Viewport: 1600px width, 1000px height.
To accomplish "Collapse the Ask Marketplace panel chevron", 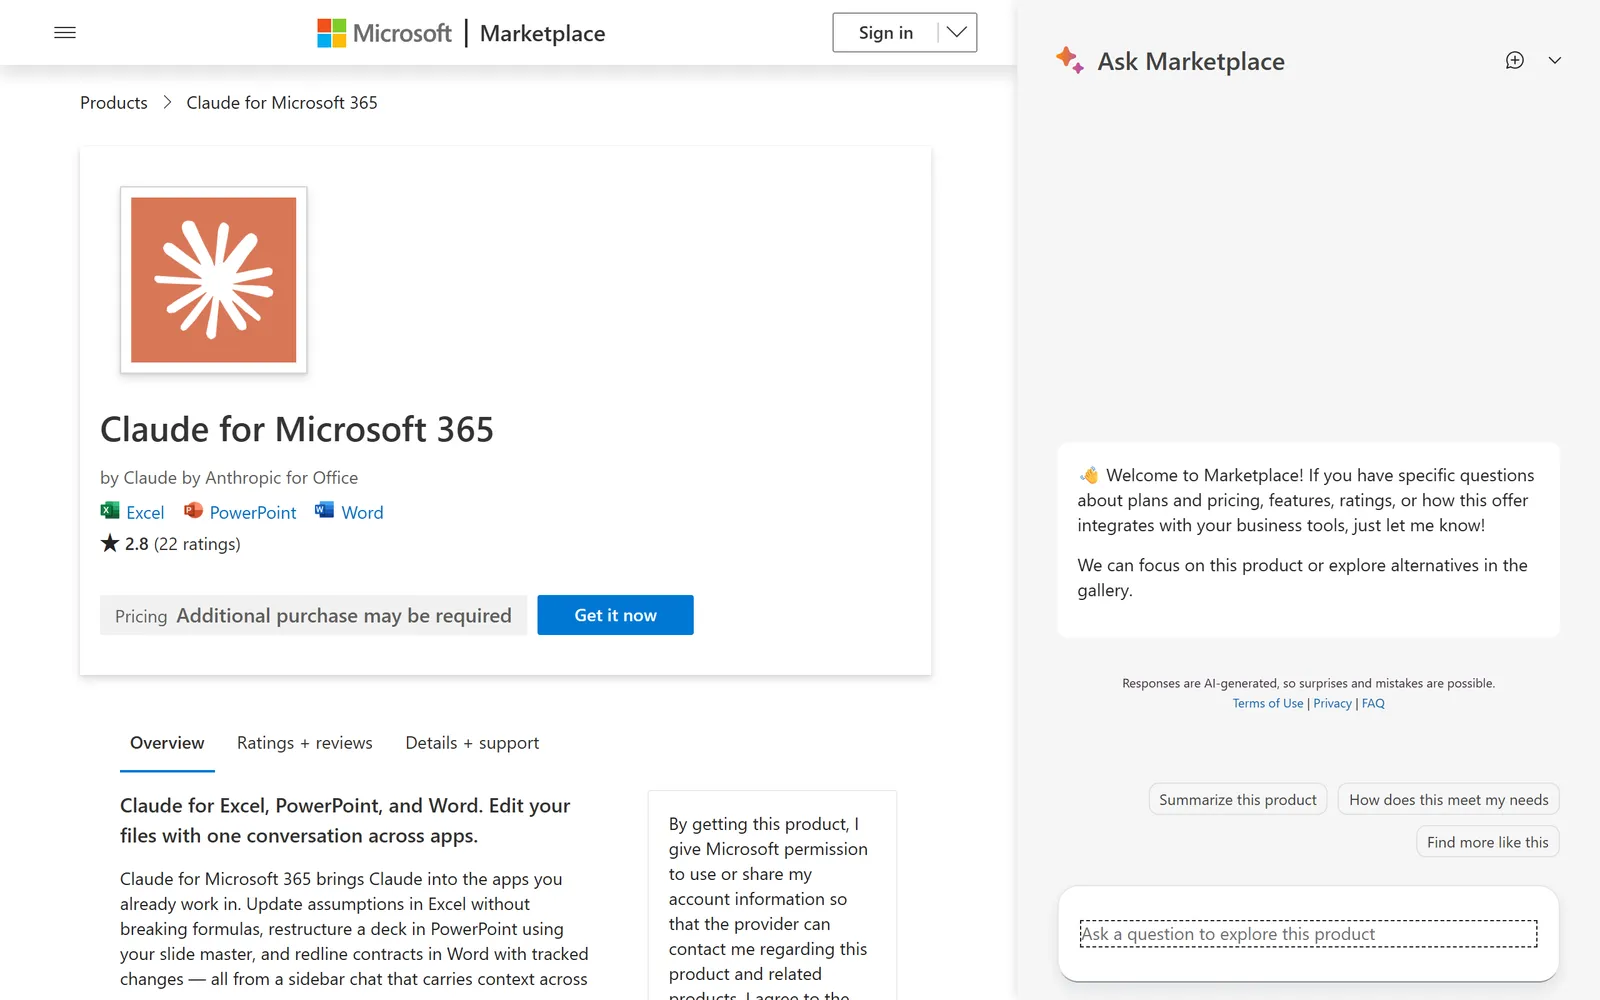I will (1555, 60).
